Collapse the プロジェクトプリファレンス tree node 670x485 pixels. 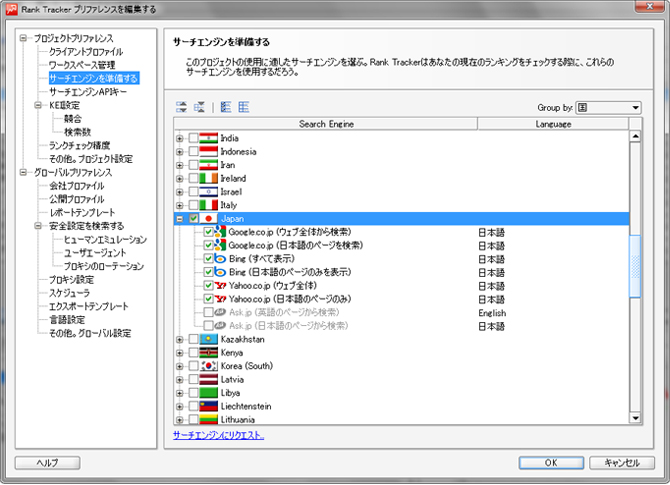pyautogui.click(x=23, y=38)
